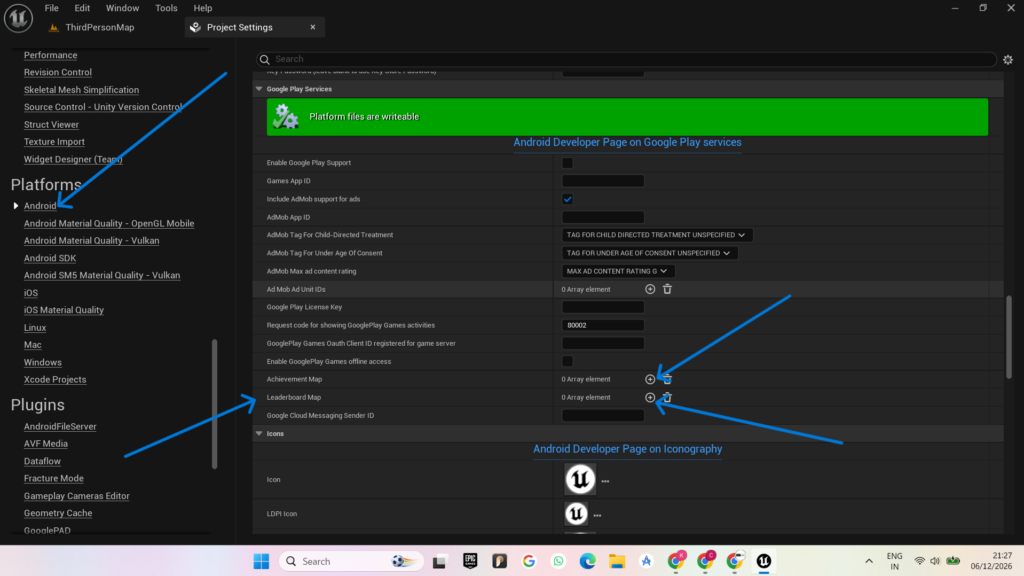Open the Windows Start menu

(261, 561)
